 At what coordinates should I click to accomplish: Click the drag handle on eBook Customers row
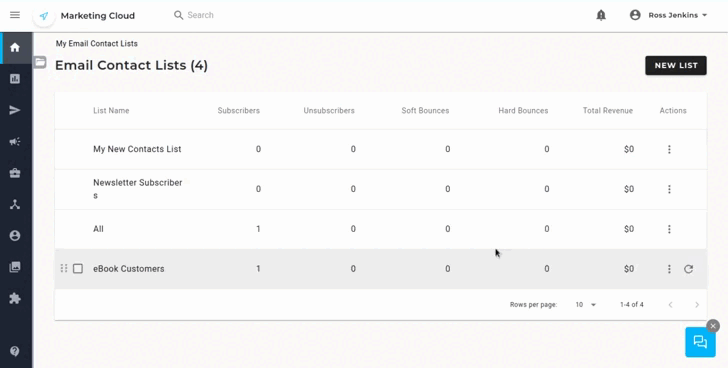(x=64, y=269)
